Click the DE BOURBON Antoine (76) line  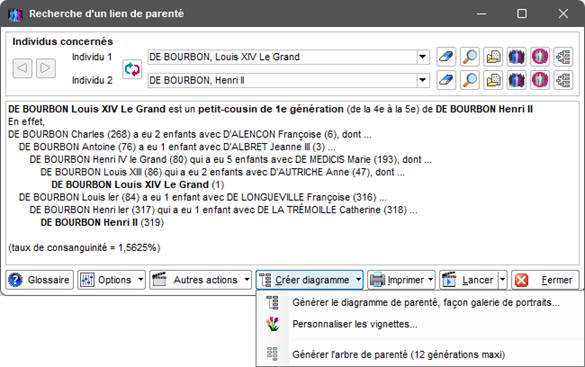pyautogui.click(x=177, y=147)
